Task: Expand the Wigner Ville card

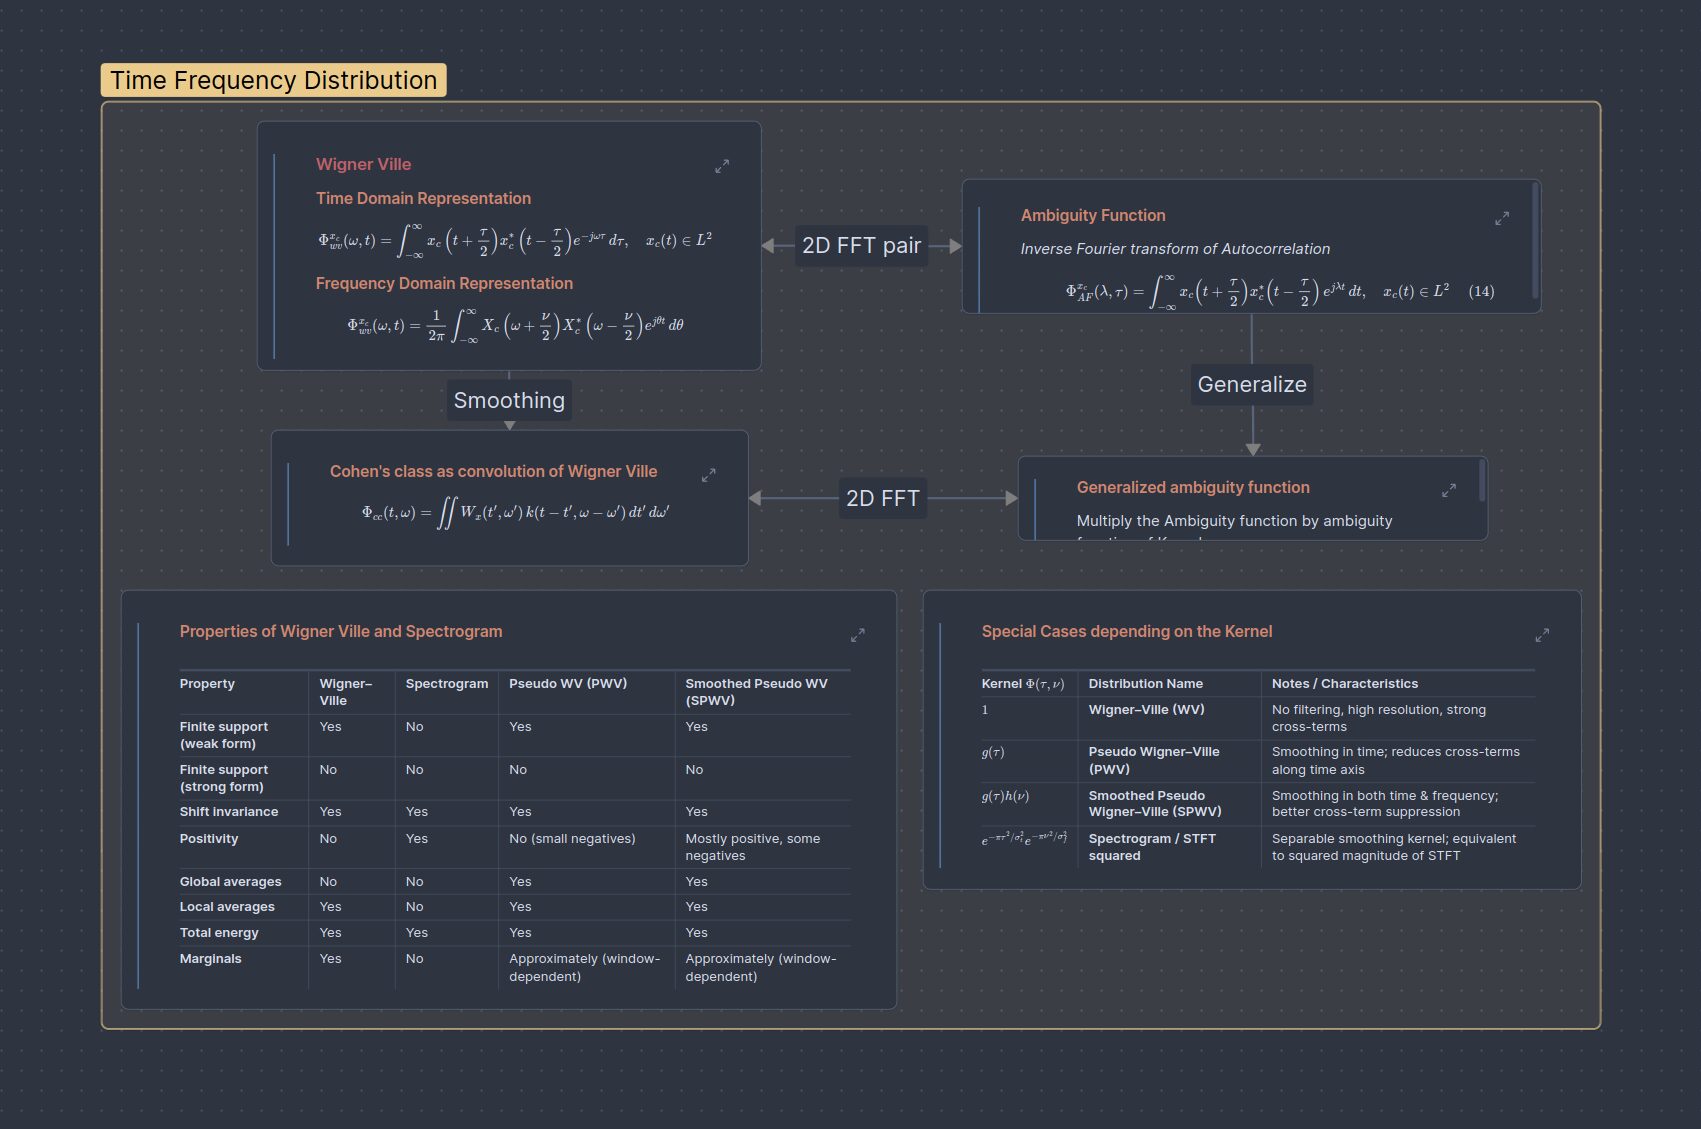Action: (x=722, y=167)
